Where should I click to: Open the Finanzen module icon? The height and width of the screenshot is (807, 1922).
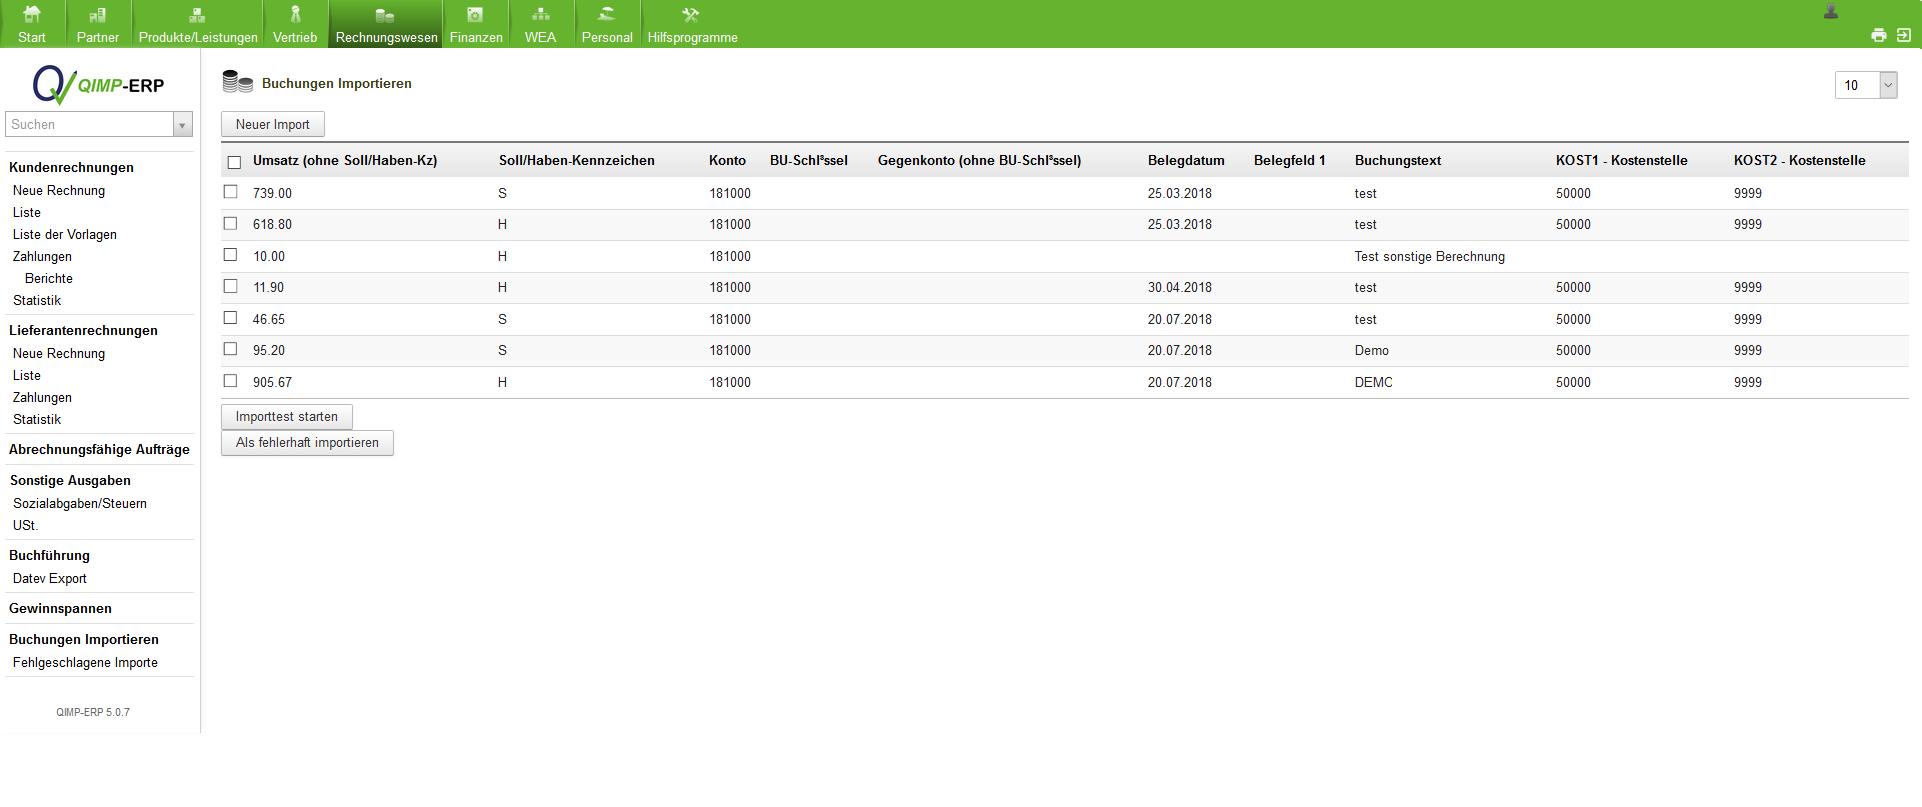tap(475, 15)
